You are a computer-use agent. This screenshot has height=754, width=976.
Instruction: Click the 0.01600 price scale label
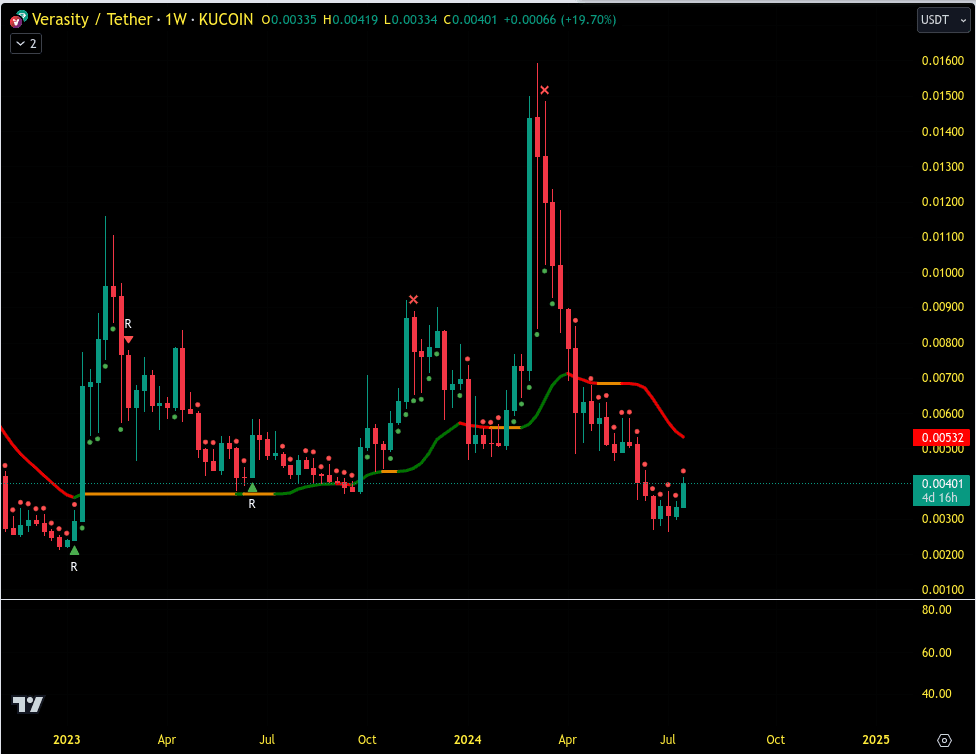click(x=942, y=60)
